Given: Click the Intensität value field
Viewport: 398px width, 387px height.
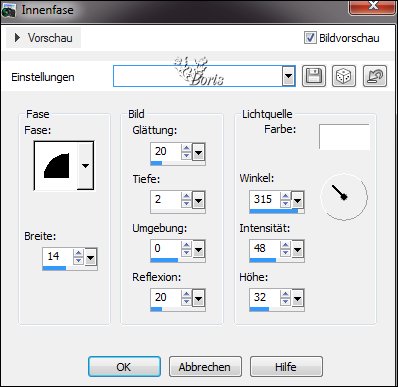Looking at the screenshot, I should pos(265,248).
